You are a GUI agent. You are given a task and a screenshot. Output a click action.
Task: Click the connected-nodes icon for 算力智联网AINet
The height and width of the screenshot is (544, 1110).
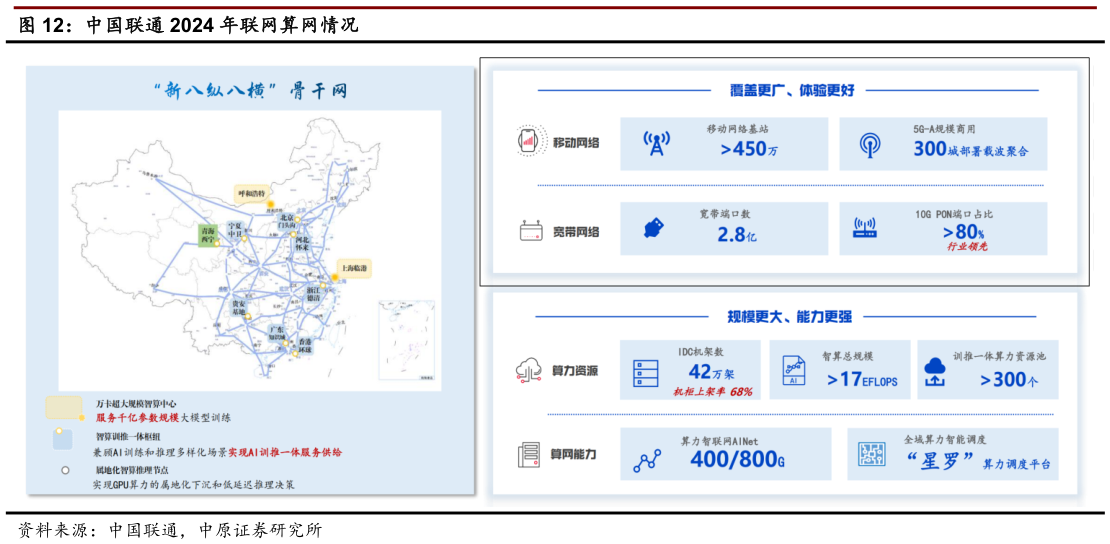[x=647, y=460]
